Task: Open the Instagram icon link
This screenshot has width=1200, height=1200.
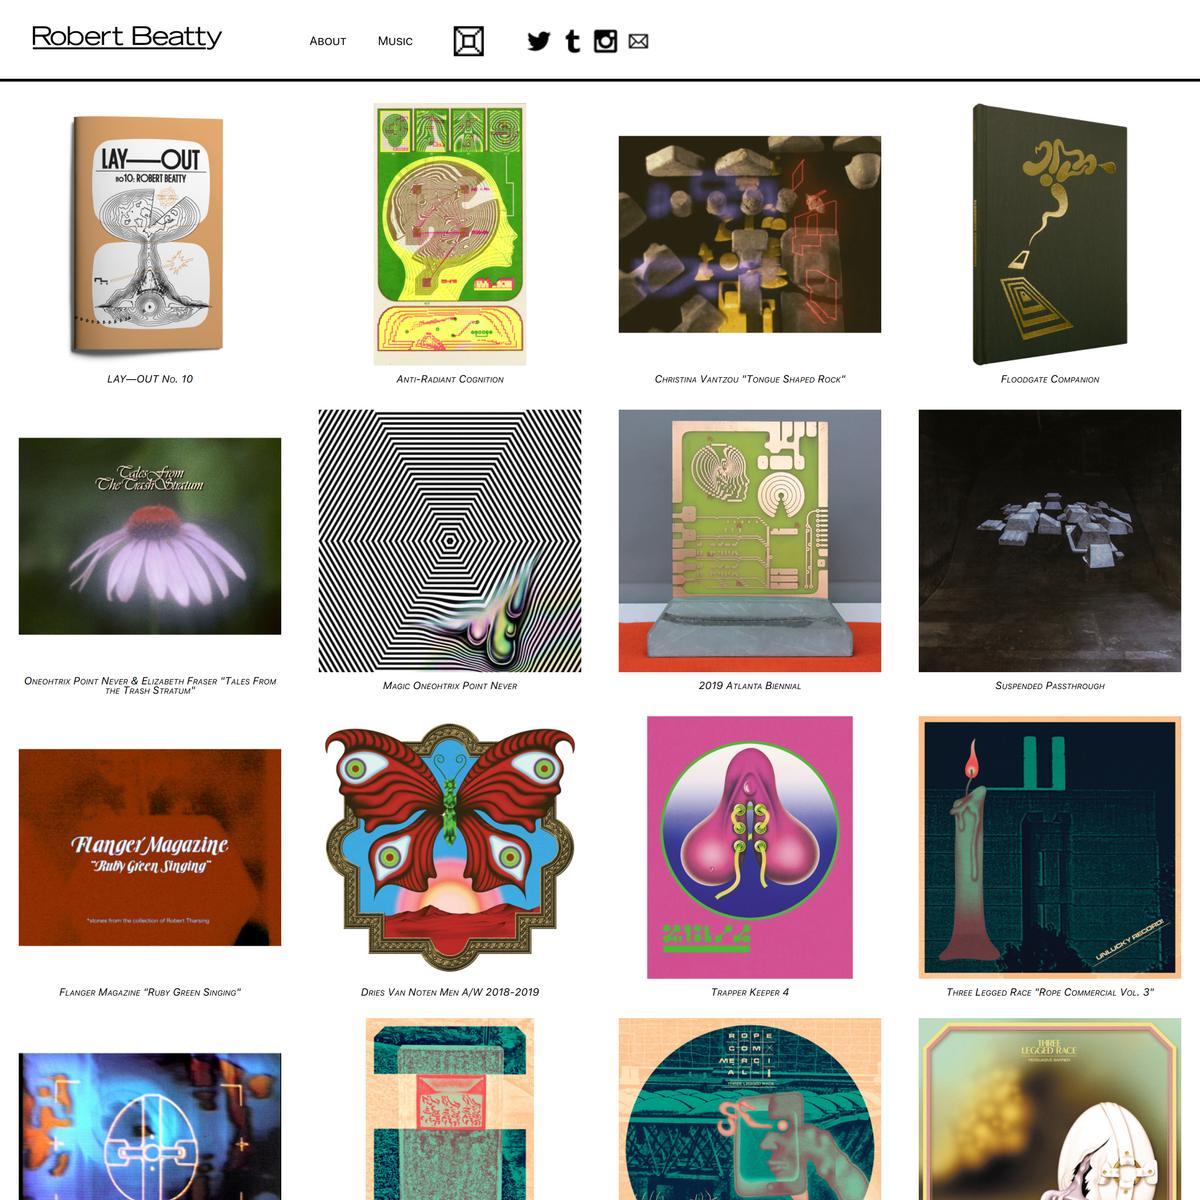Action: point(605,41)
